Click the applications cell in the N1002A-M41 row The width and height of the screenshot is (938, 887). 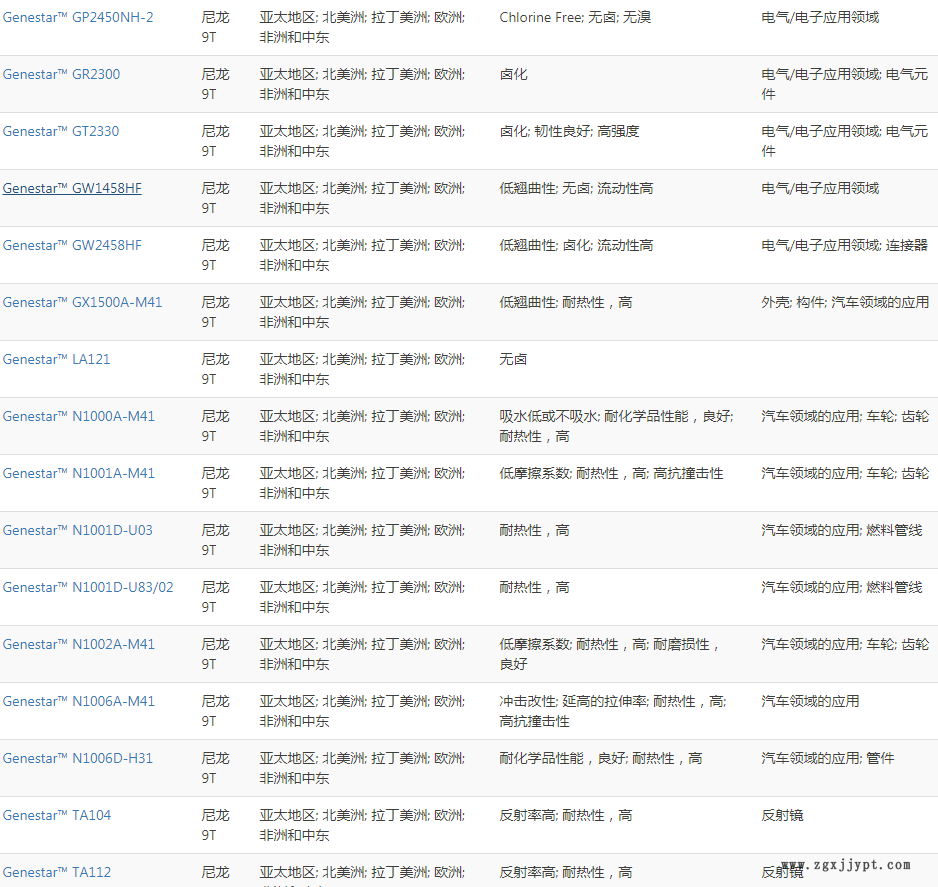tap(845, 644)
